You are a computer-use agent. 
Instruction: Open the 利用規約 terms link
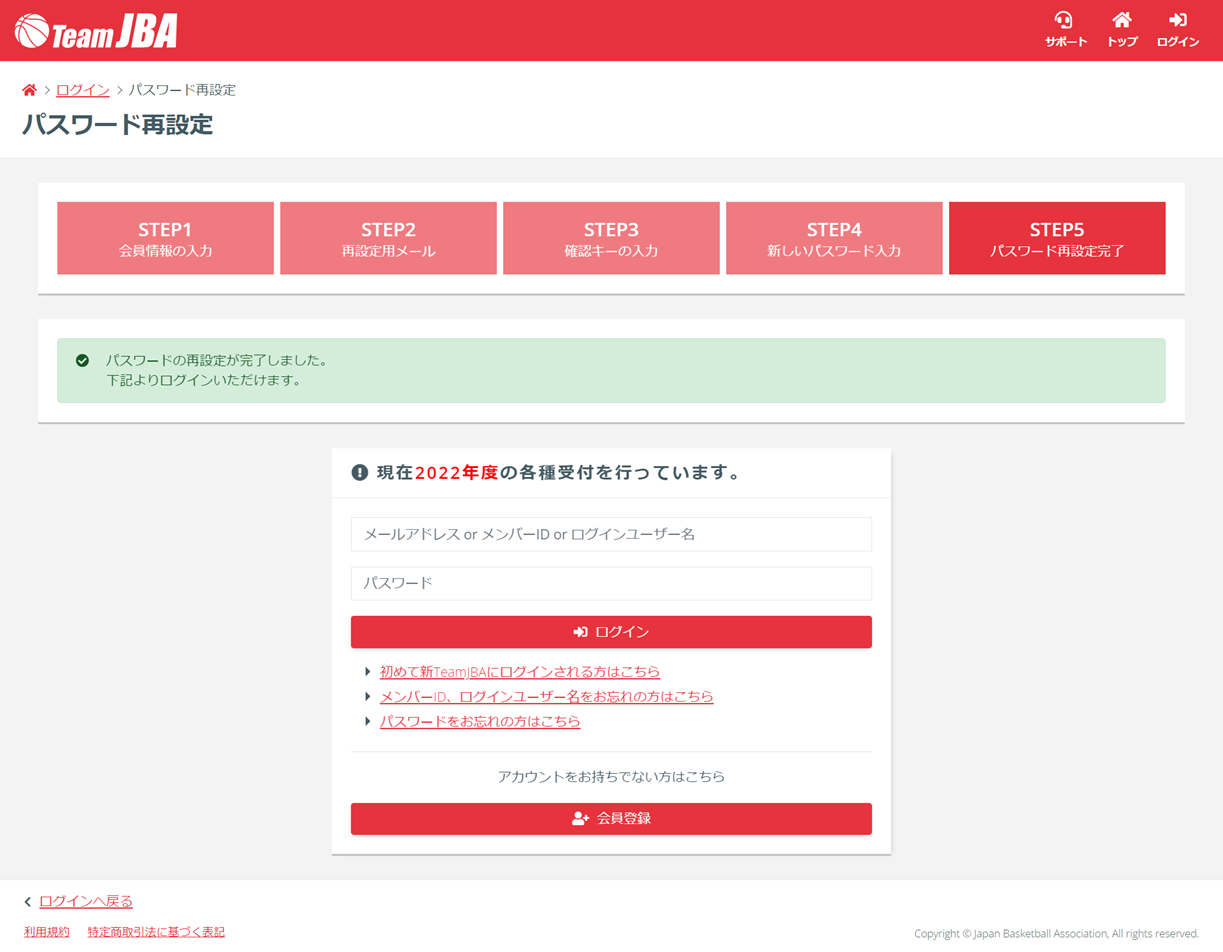[47, 932]
